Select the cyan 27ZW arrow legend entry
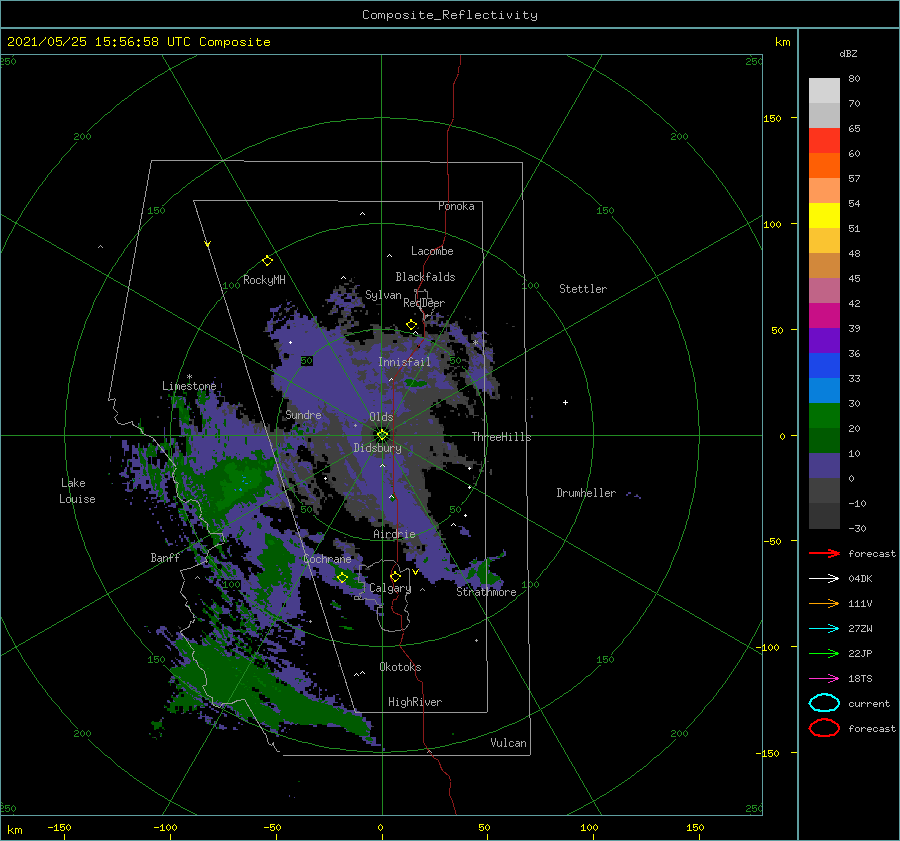900x841 pixels. (x=824, y=628)
